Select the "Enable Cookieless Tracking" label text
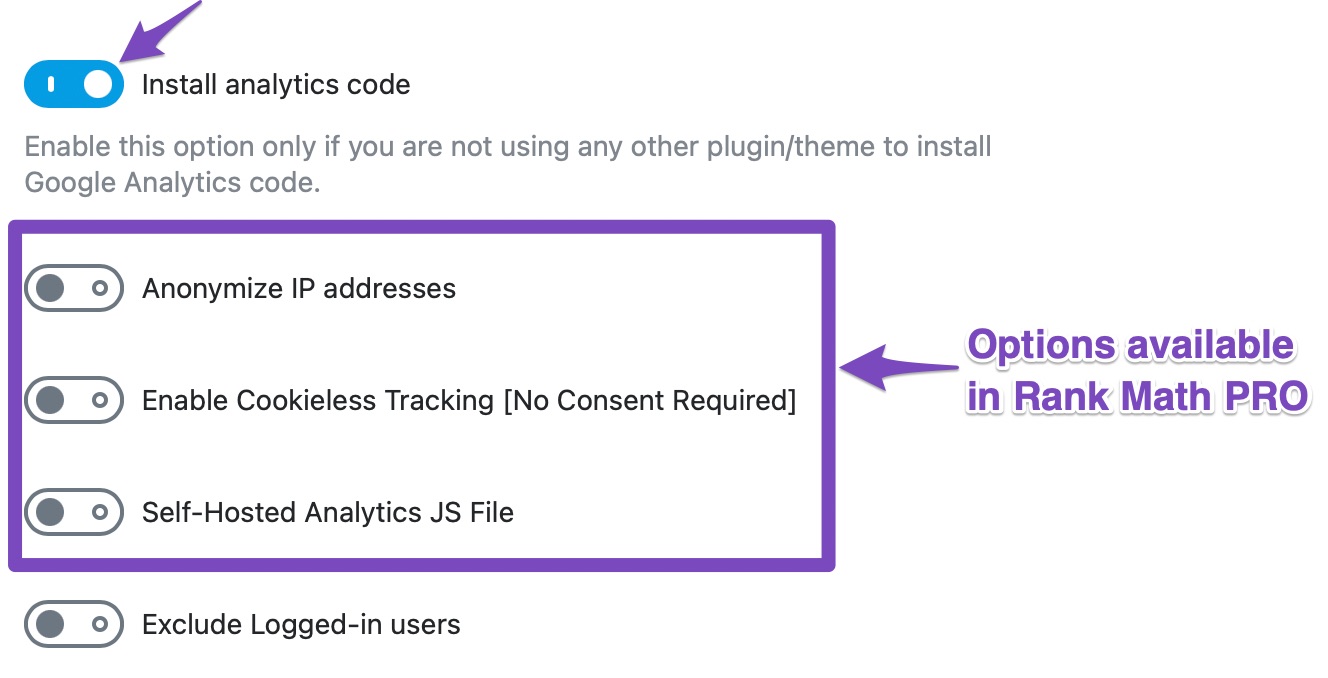 pyautogui.click(x=318, y=401)
